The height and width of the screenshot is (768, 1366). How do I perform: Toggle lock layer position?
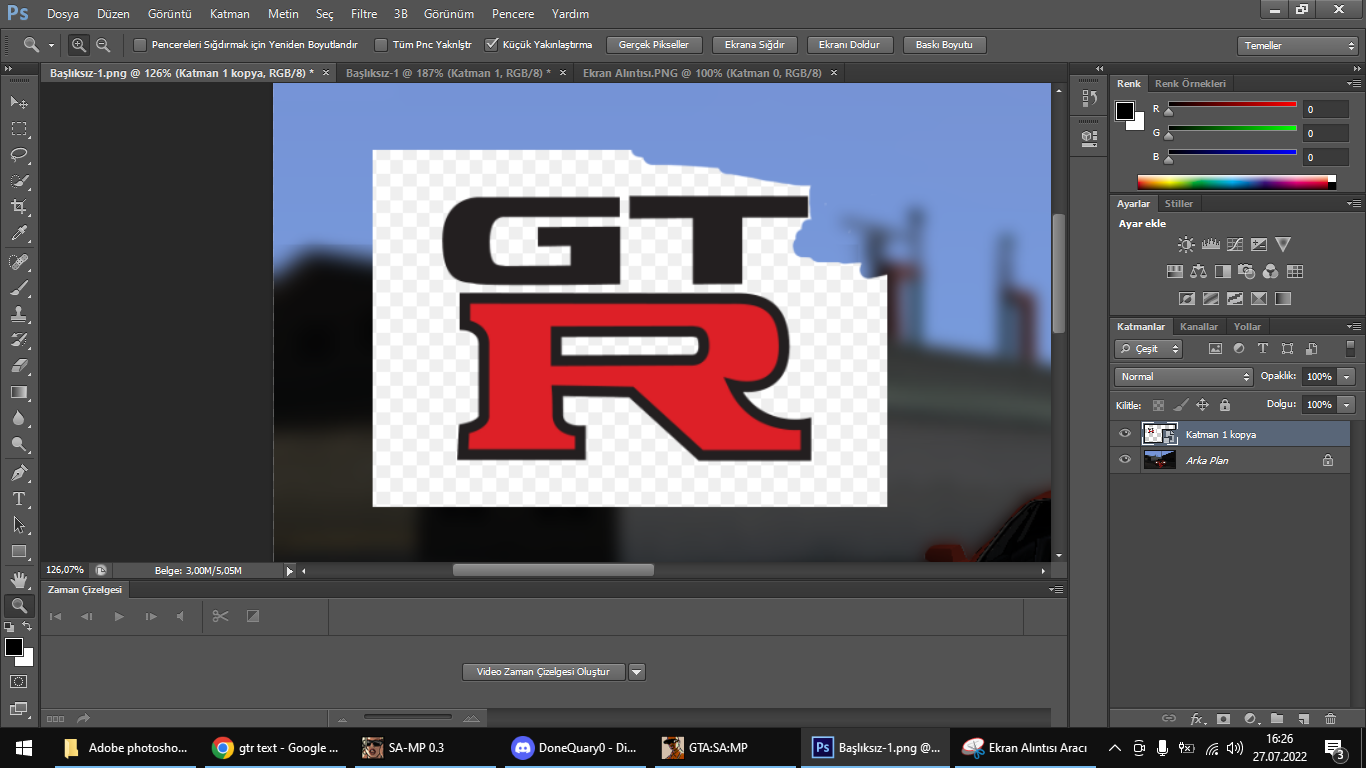[1202, 405]
